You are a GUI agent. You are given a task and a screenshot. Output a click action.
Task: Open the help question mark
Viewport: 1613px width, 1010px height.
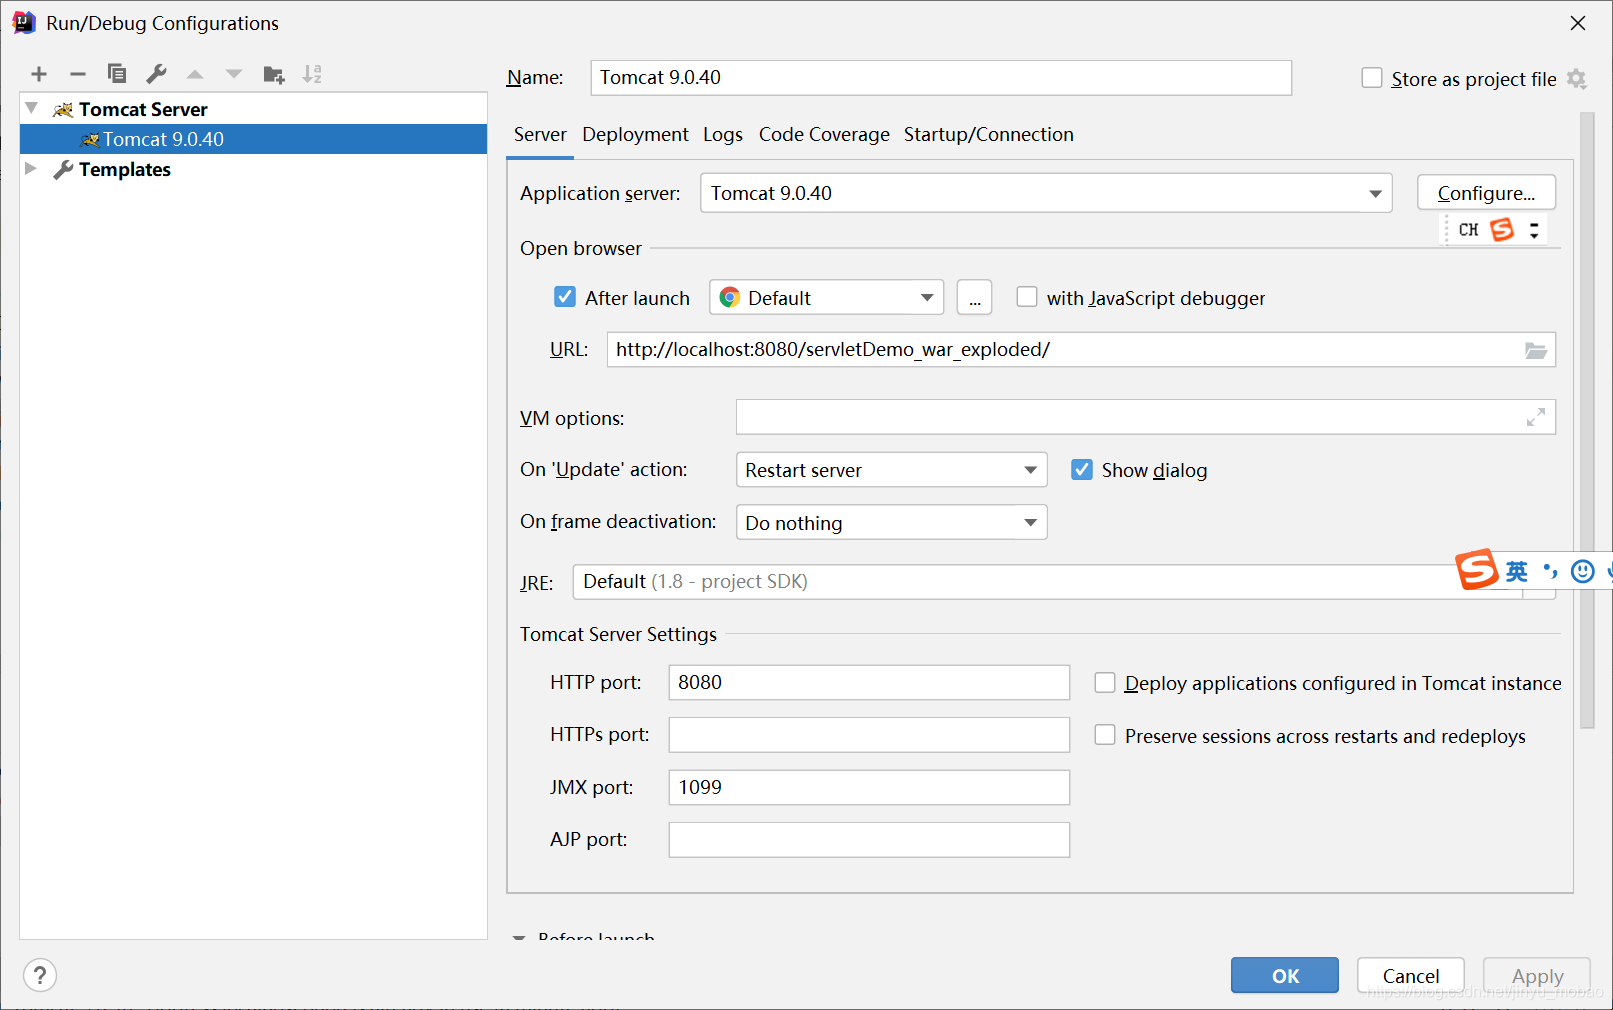click(40, 975)
